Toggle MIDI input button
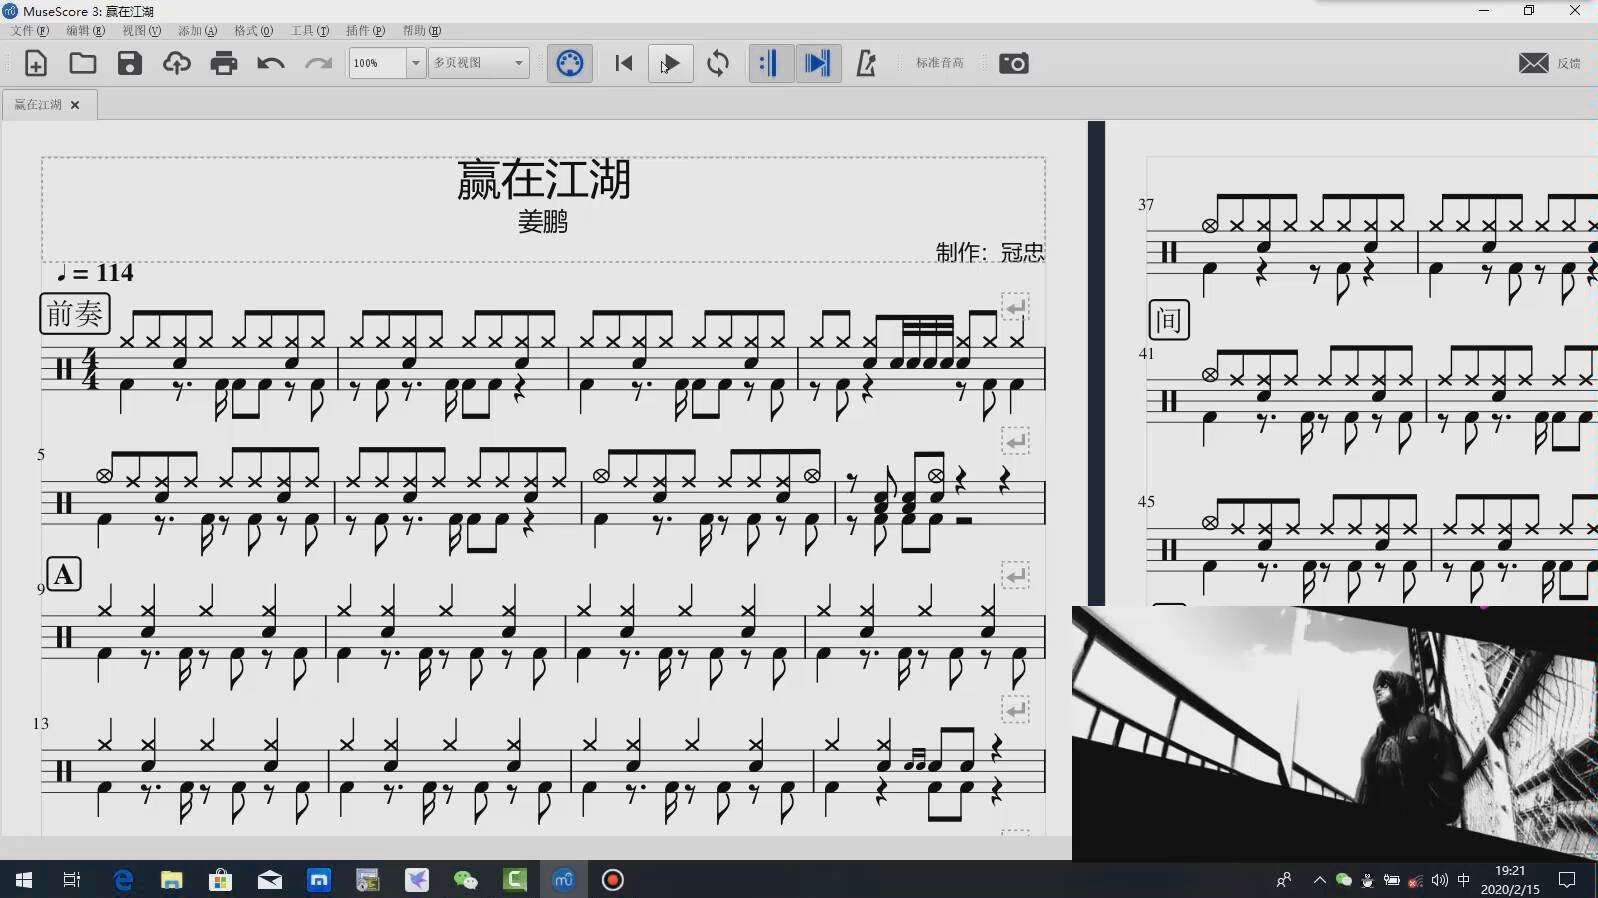This screenshot has width=1598, height=898. coord(569,63)
